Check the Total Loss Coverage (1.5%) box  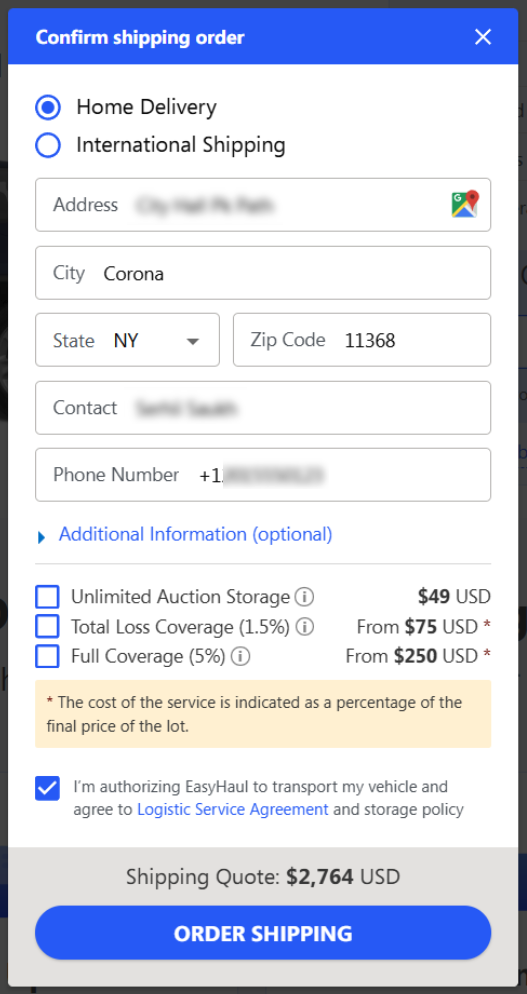48,626
